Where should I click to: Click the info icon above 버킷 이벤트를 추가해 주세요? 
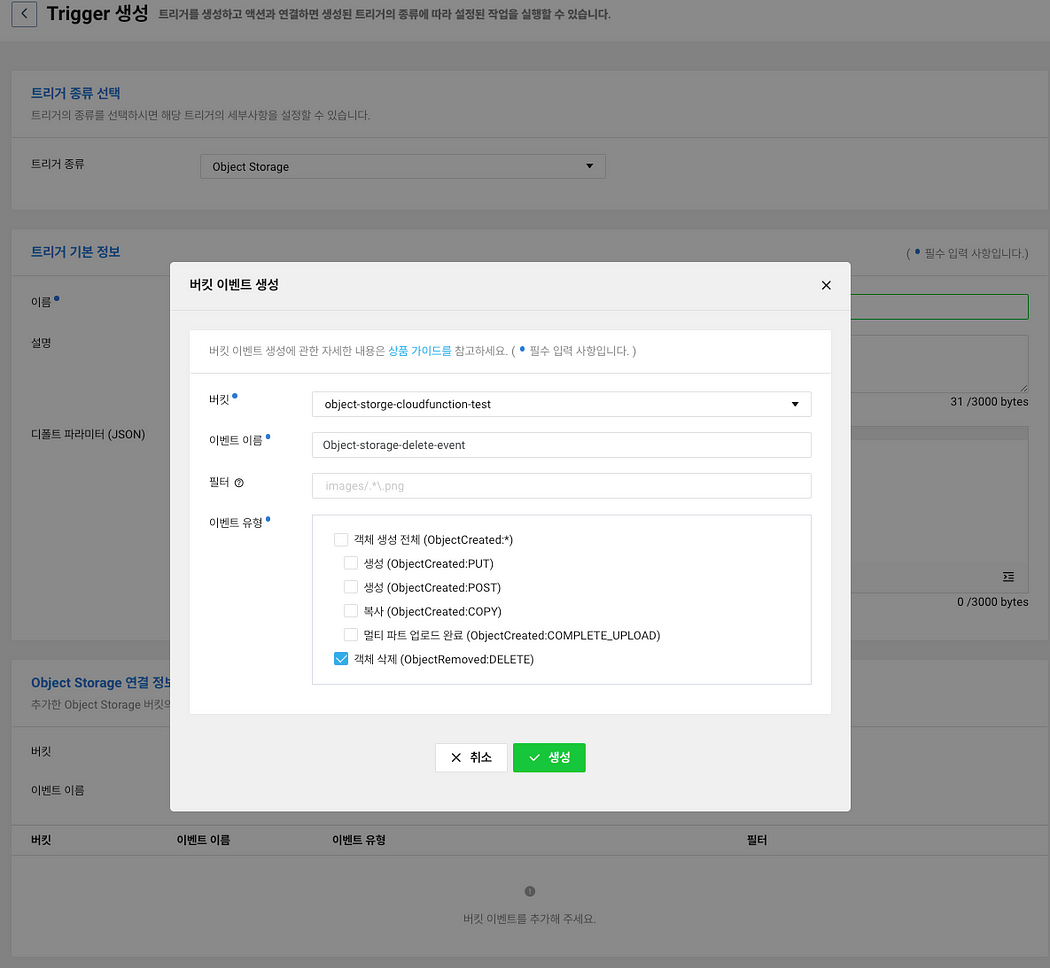point(530,891)
